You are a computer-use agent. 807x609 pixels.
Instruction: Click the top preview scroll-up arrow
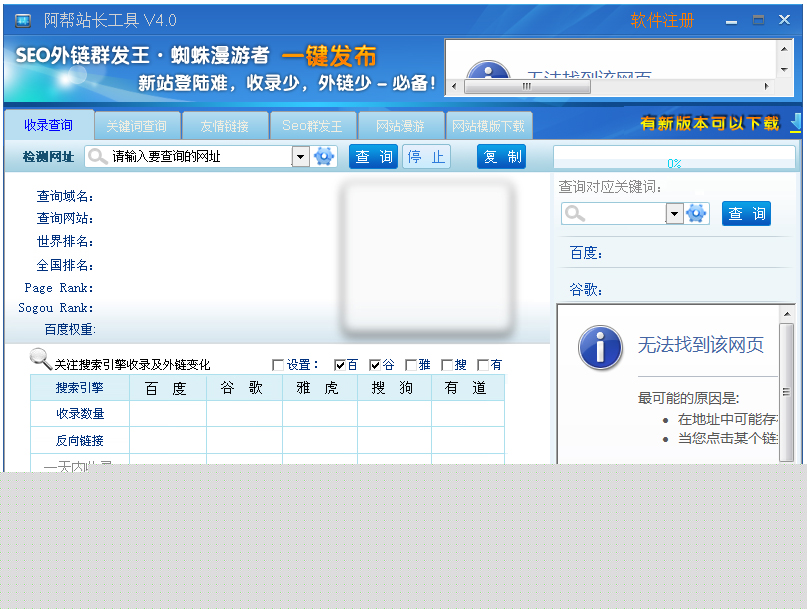tap(784, 49)
